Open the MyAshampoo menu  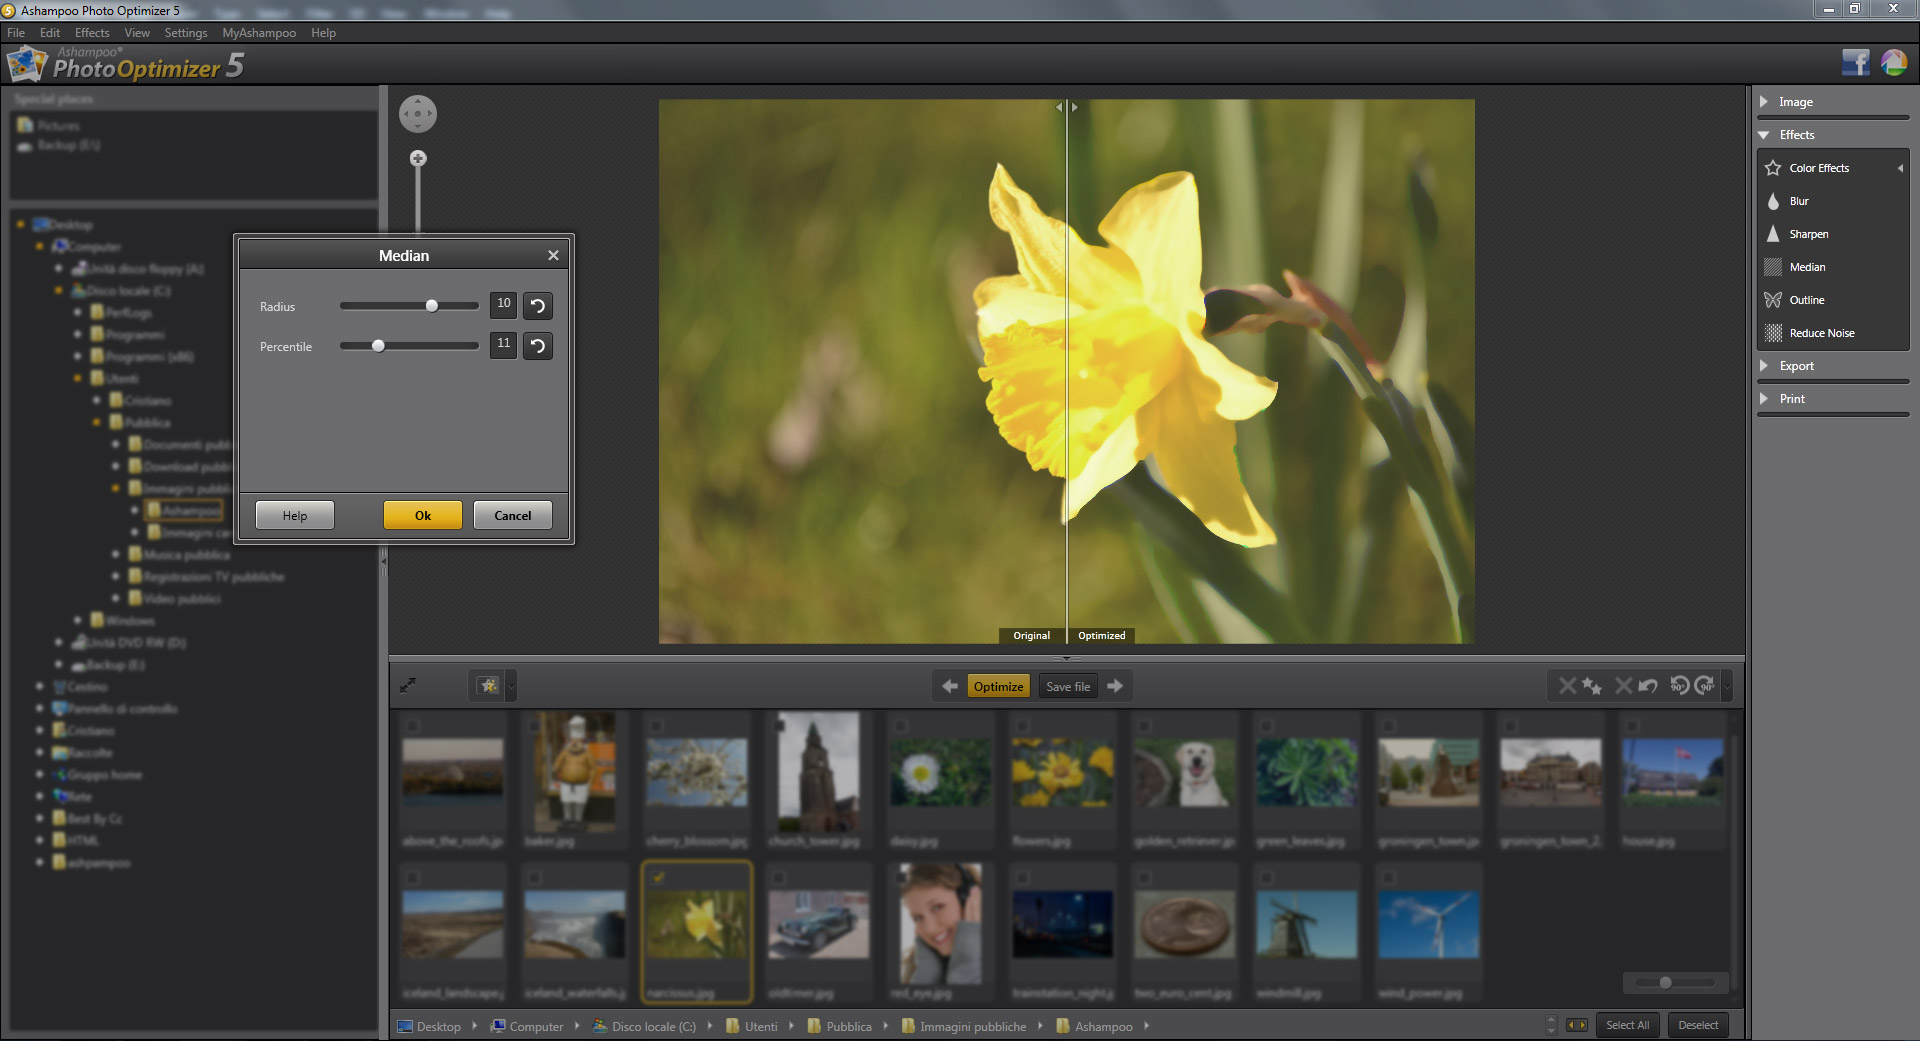tap(259, 33)
